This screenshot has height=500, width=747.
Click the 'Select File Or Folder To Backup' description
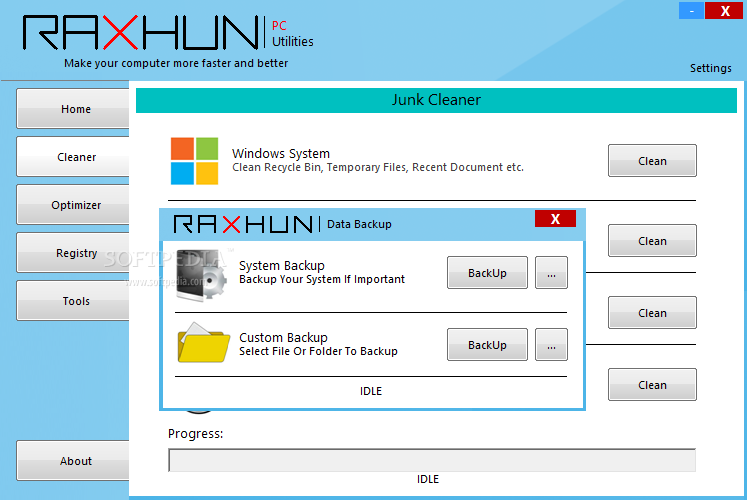(318, 351)
